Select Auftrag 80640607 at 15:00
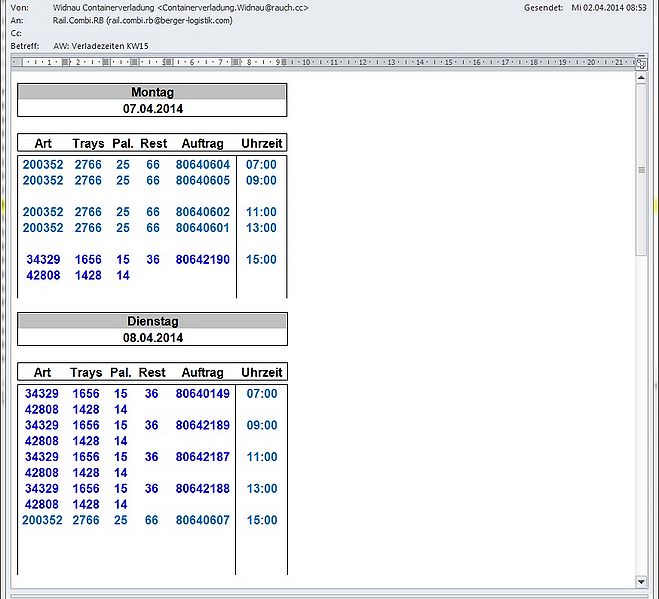 click(203, 520)
